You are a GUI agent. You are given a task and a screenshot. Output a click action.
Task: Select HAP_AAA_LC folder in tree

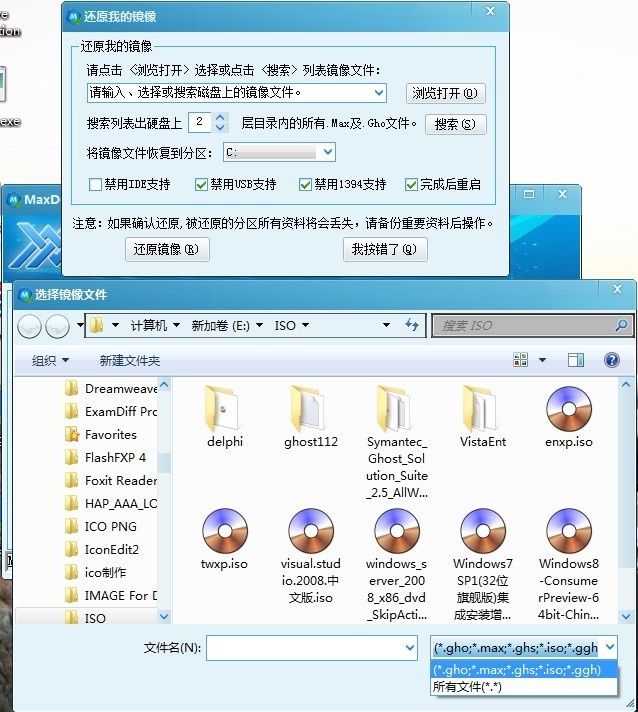click(112, 504)
